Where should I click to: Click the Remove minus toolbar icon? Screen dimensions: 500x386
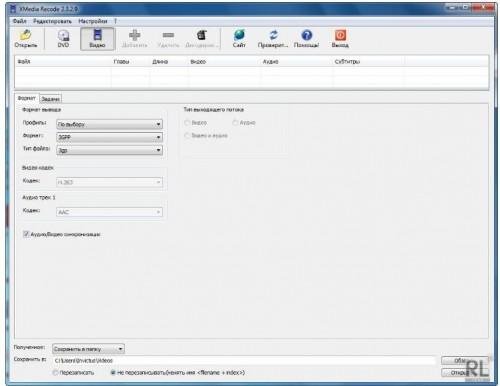pyautogui.click(x=168, y=39)
